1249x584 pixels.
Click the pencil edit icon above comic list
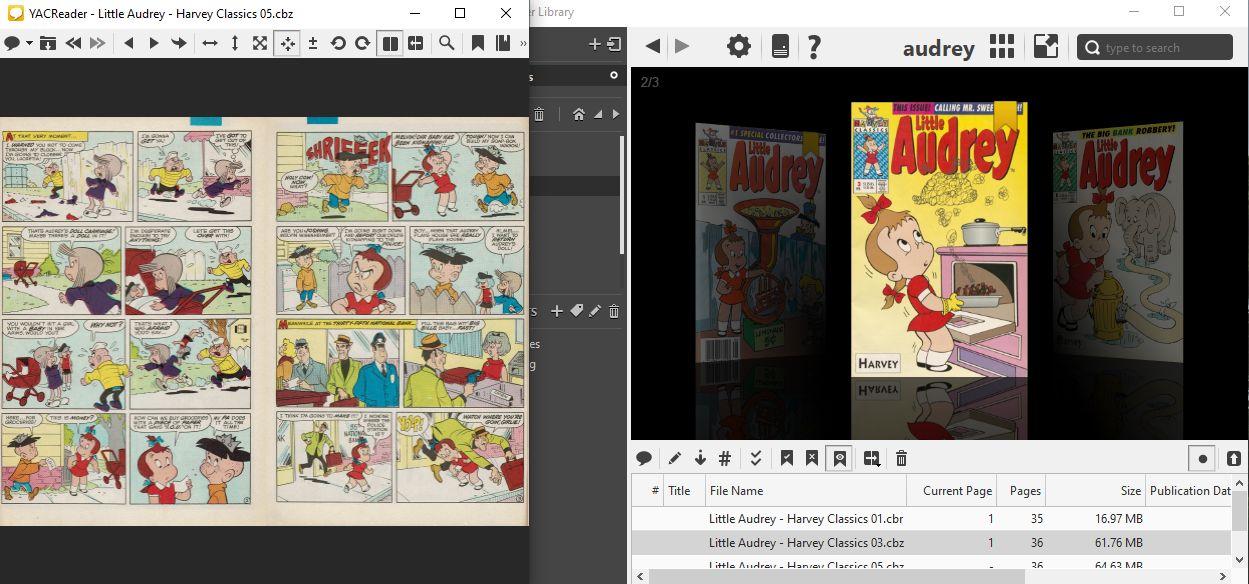[x=675, y=458]
